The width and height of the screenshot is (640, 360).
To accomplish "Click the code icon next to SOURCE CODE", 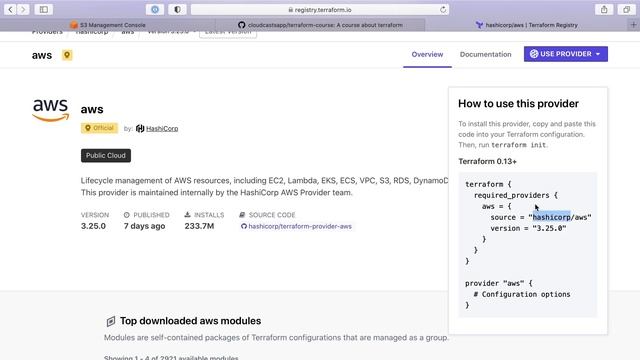I will (242, 215).
